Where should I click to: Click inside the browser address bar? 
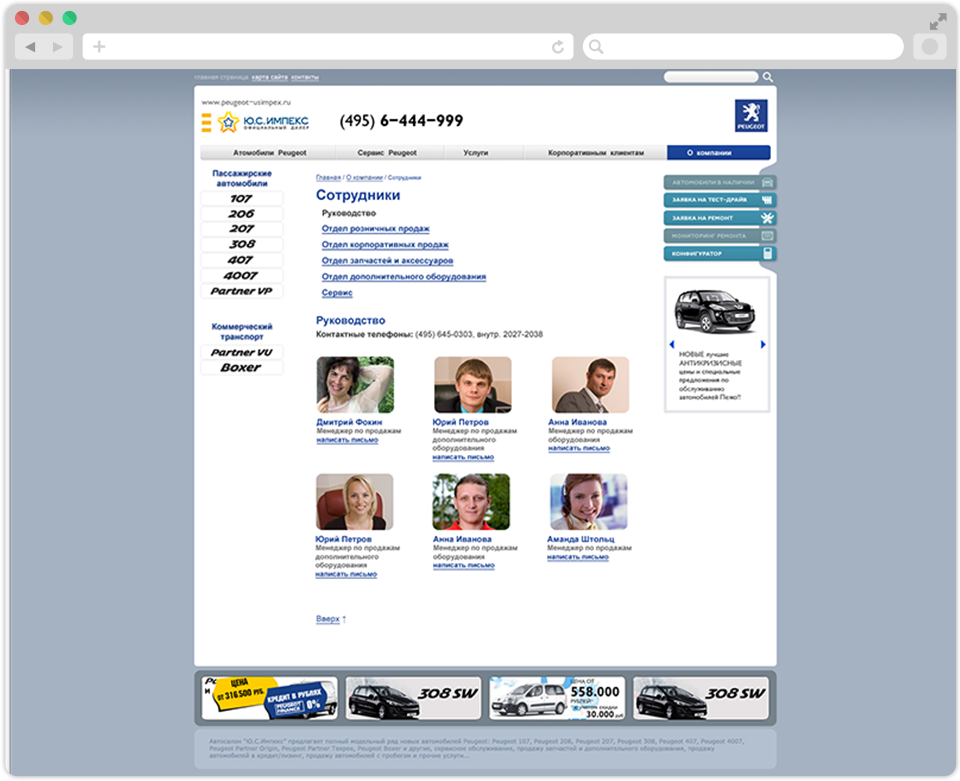(x=328, y=47)
